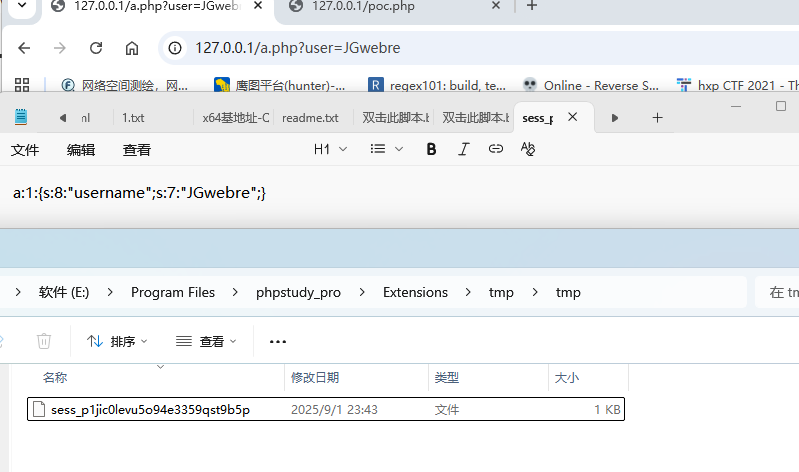Reload the current browser page

[96, 48]
